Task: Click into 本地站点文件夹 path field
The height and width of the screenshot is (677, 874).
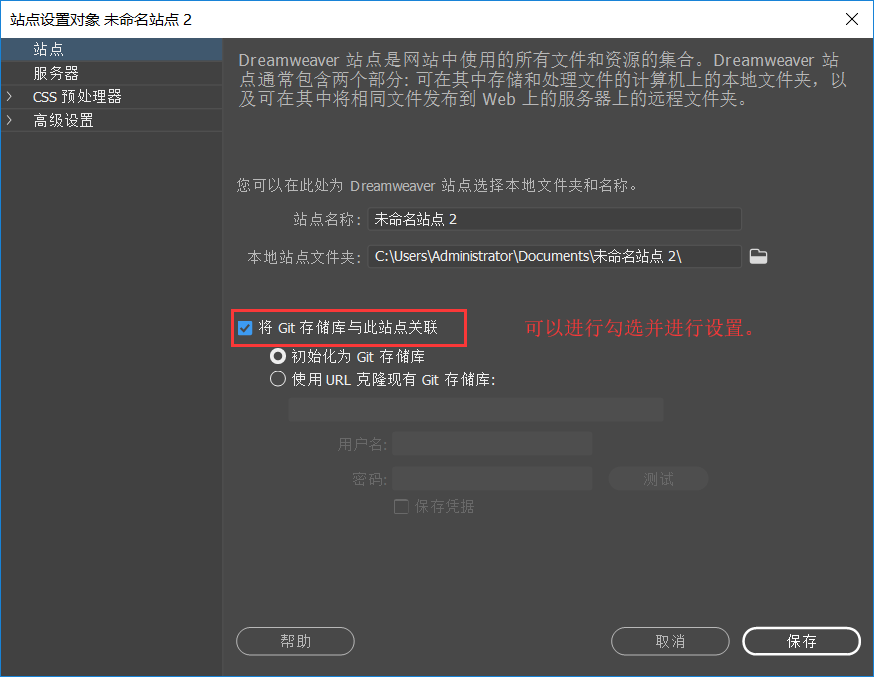Action: [555, 256]
